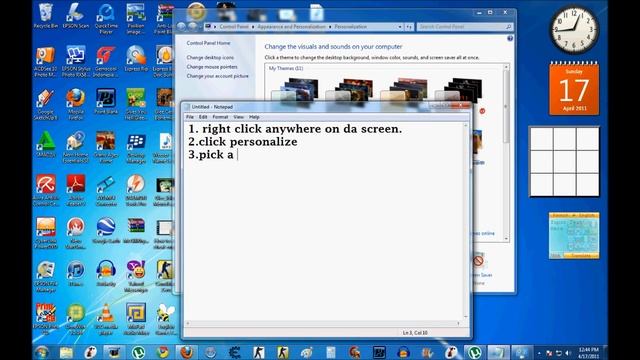640x360 pixels.
Task: Launch the Audacity desktop shortcut
Action: (x=106, y=273)
